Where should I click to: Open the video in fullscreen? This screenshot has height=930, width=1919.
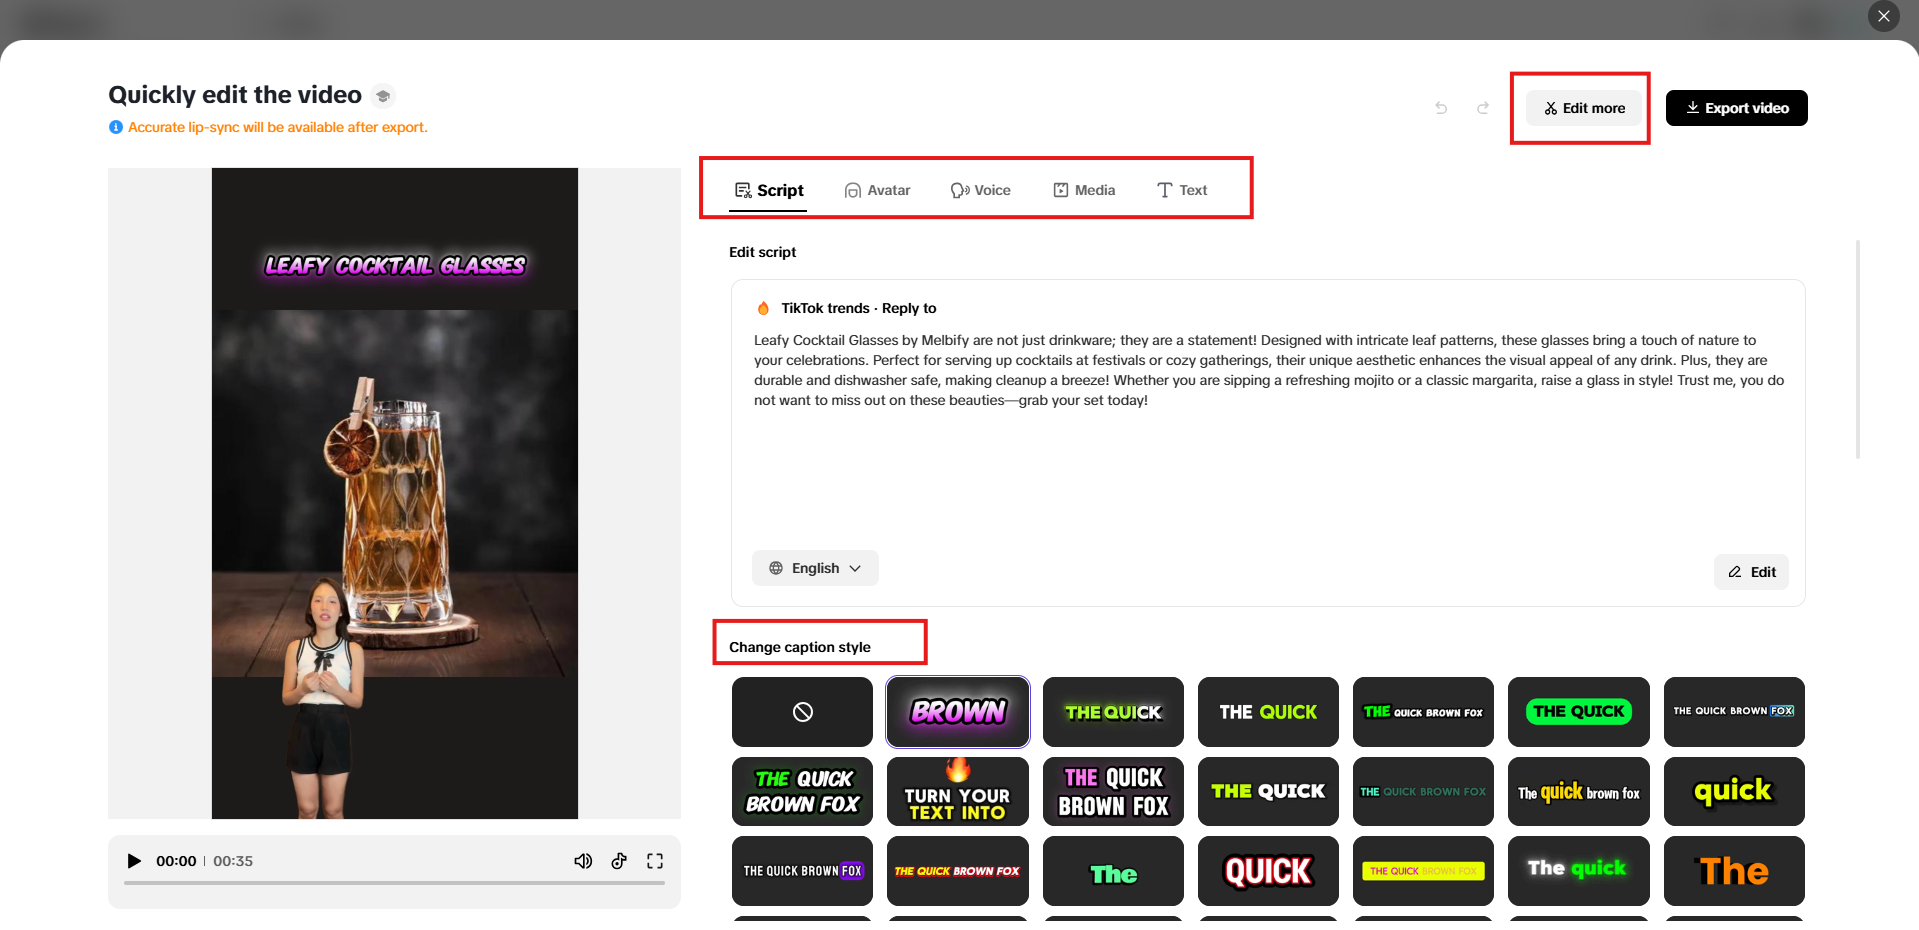click(x=655, y=861)
